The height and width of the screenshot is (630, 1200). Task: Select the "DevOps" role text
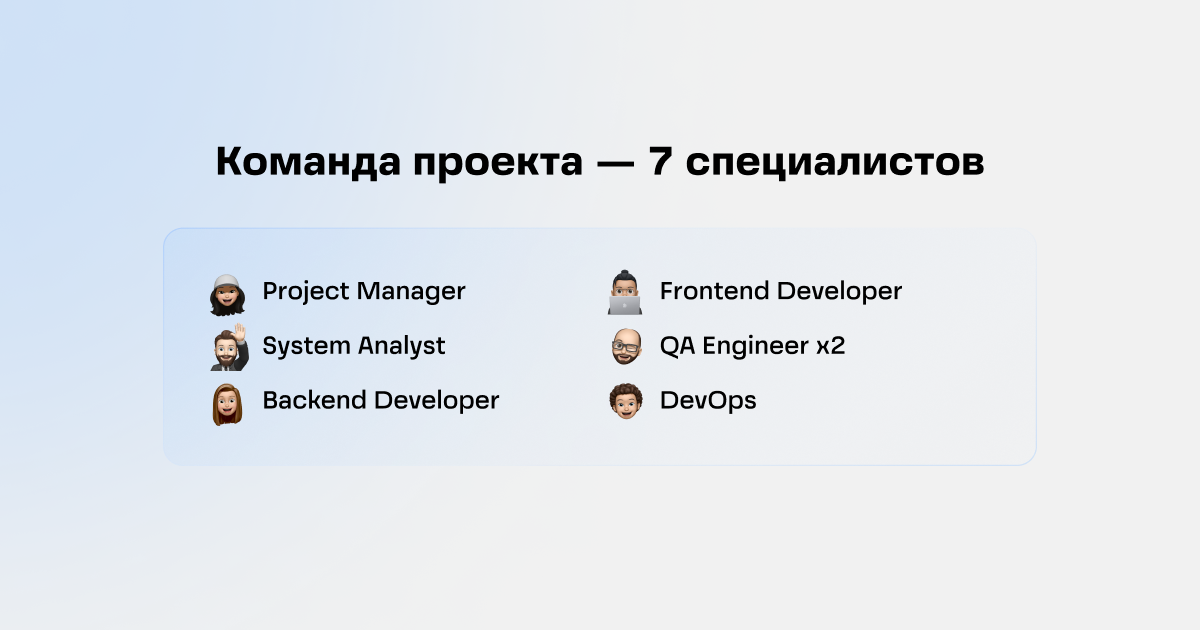click(x=708, y=401)
